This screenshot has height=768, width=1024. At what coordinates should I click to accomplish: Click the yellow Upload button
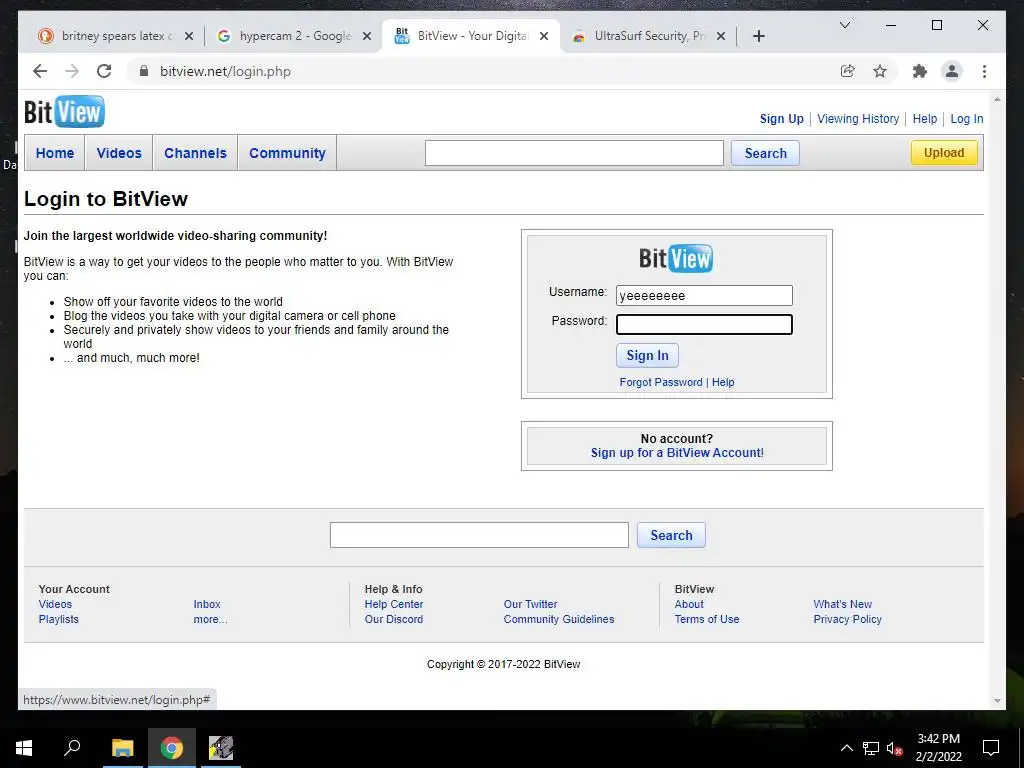point(944,153)
